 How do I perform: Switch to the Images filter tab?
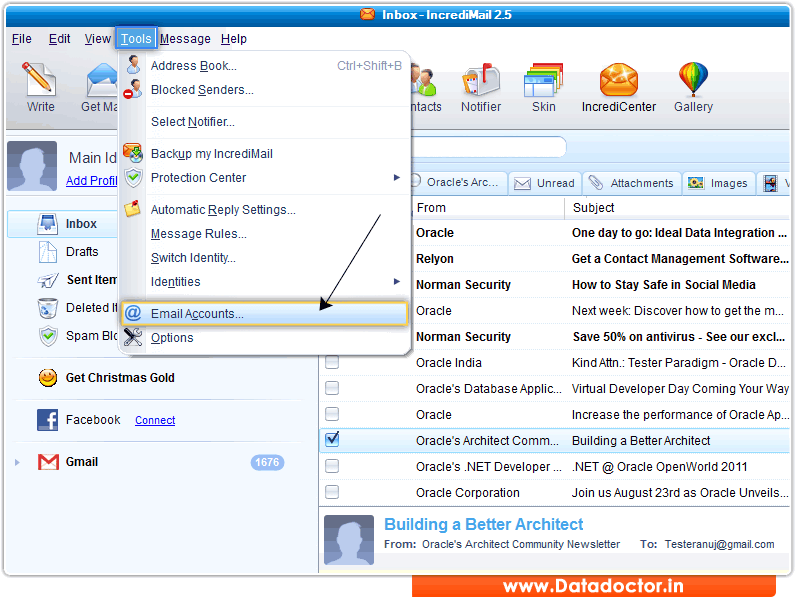718,183
